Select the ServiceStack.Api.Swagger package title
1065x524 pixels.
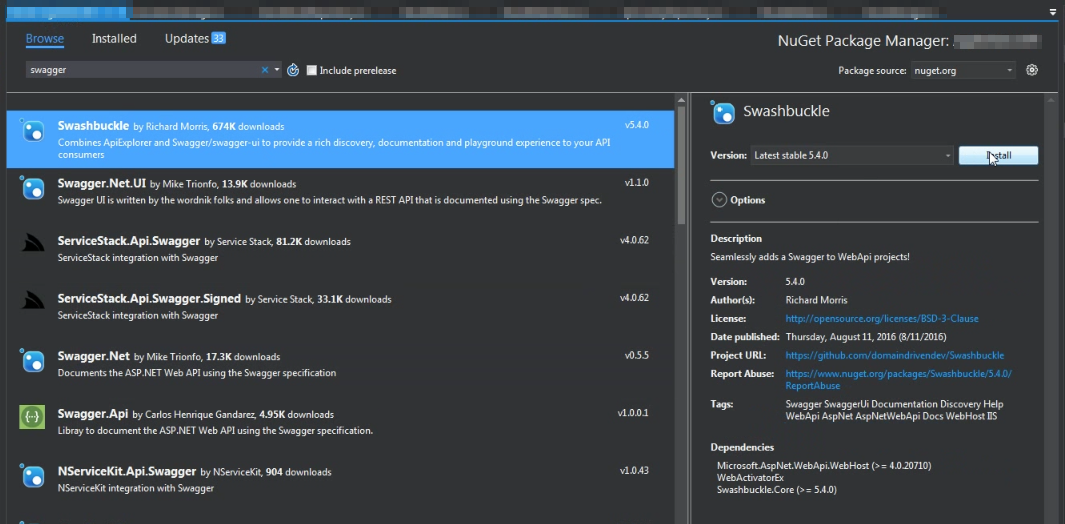click(129, 241)
